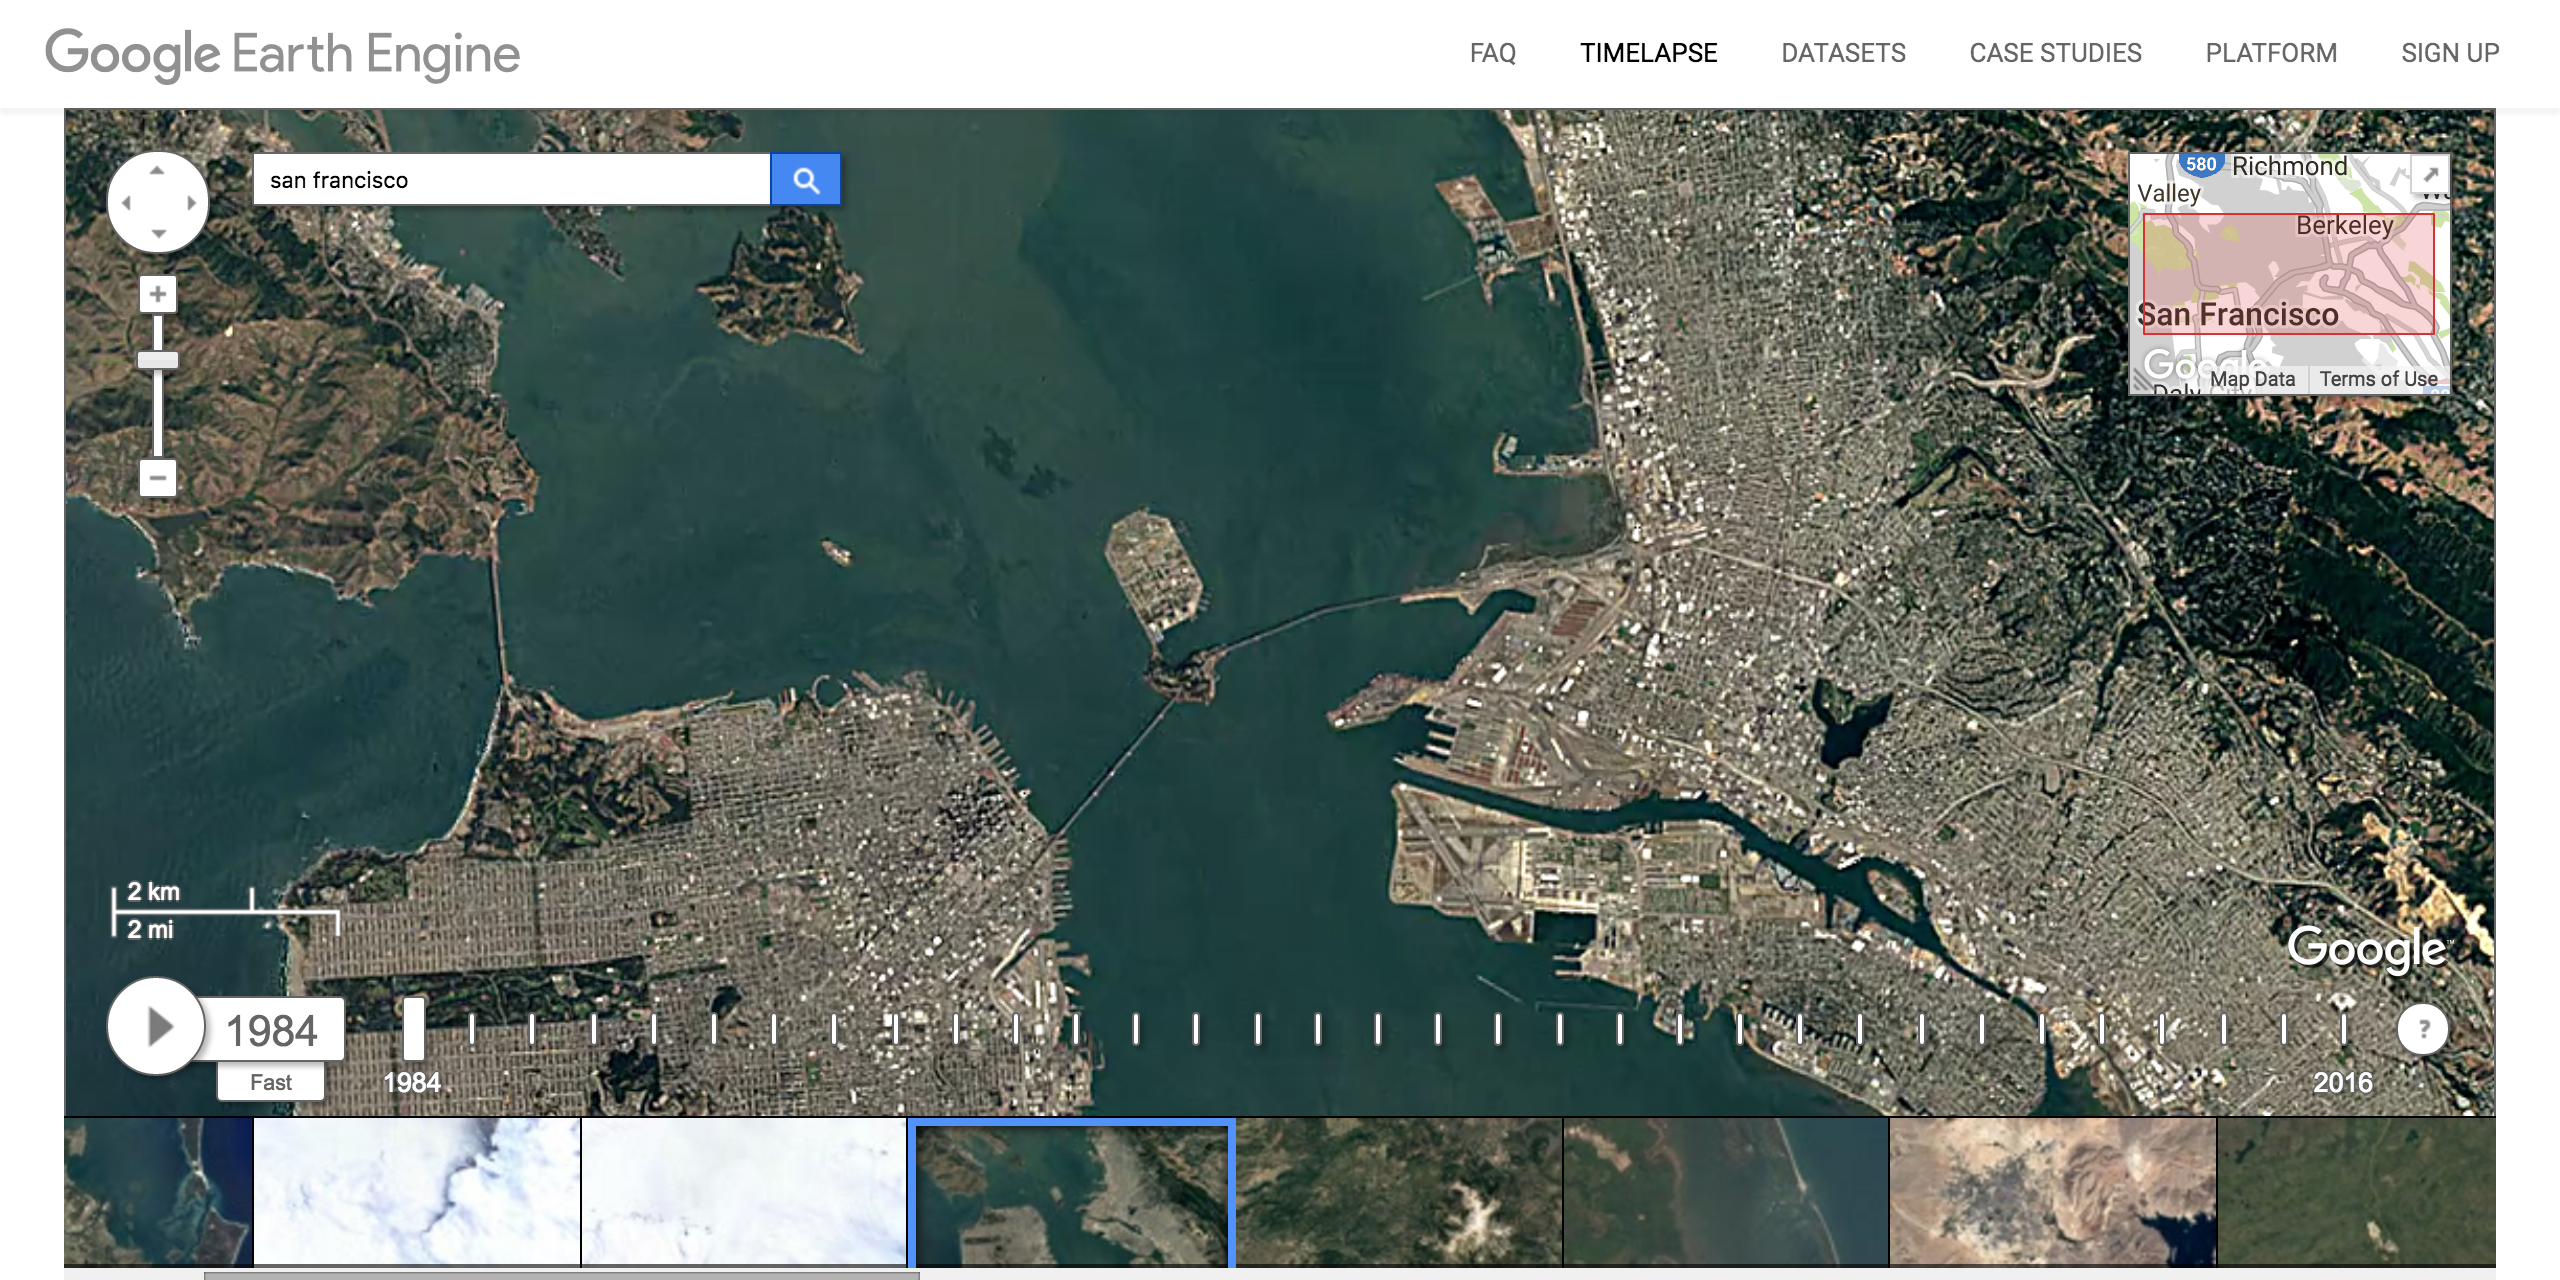Click the zoom in plus icon
This screenshot has height=1280, width=2560.
click(x=157, y=294)
